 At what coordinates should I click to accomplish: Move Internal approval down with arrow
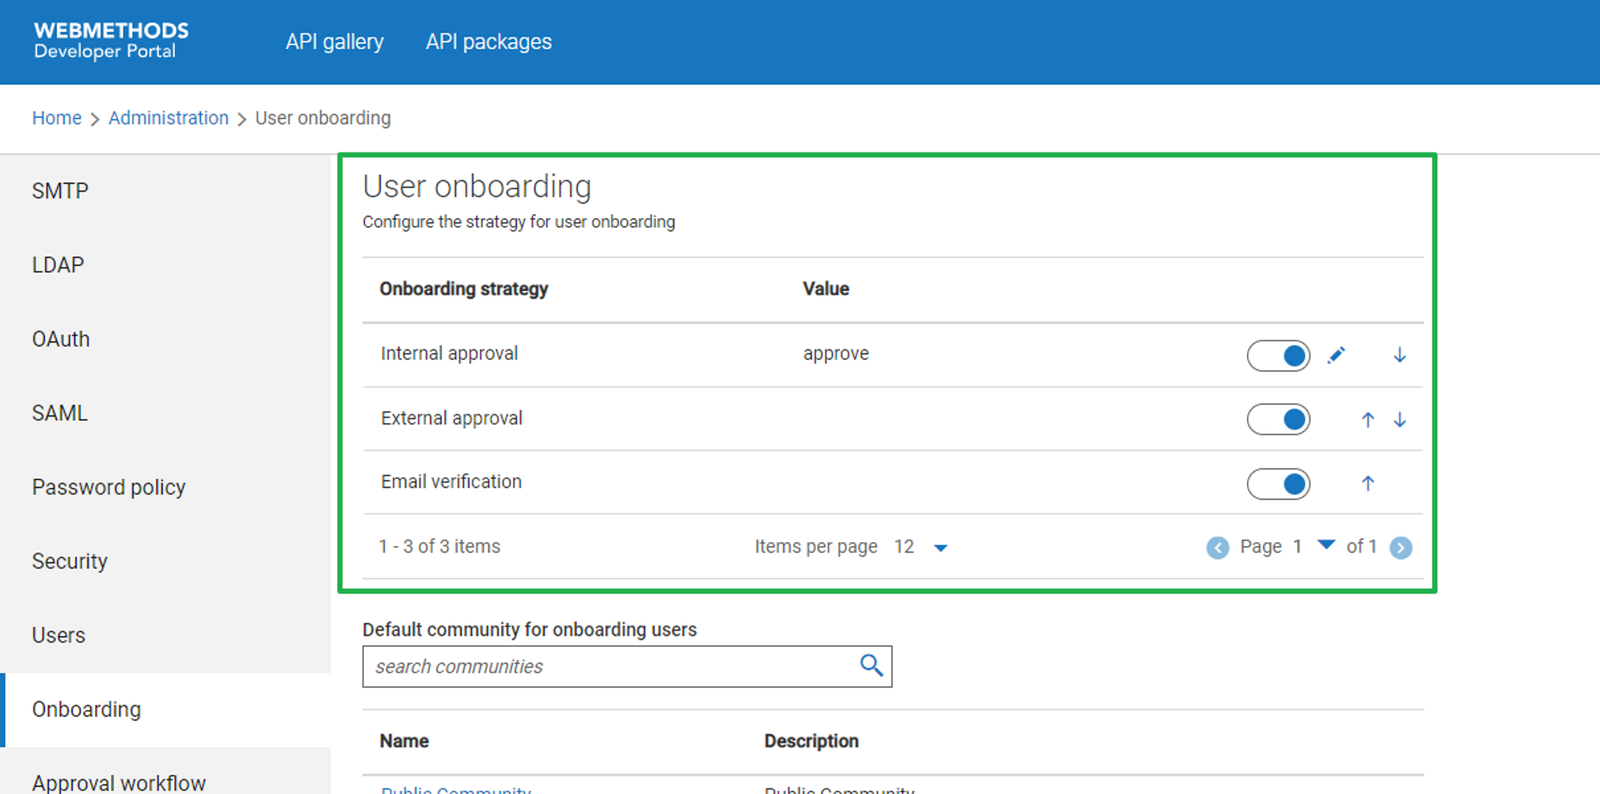click(1400, 355)
